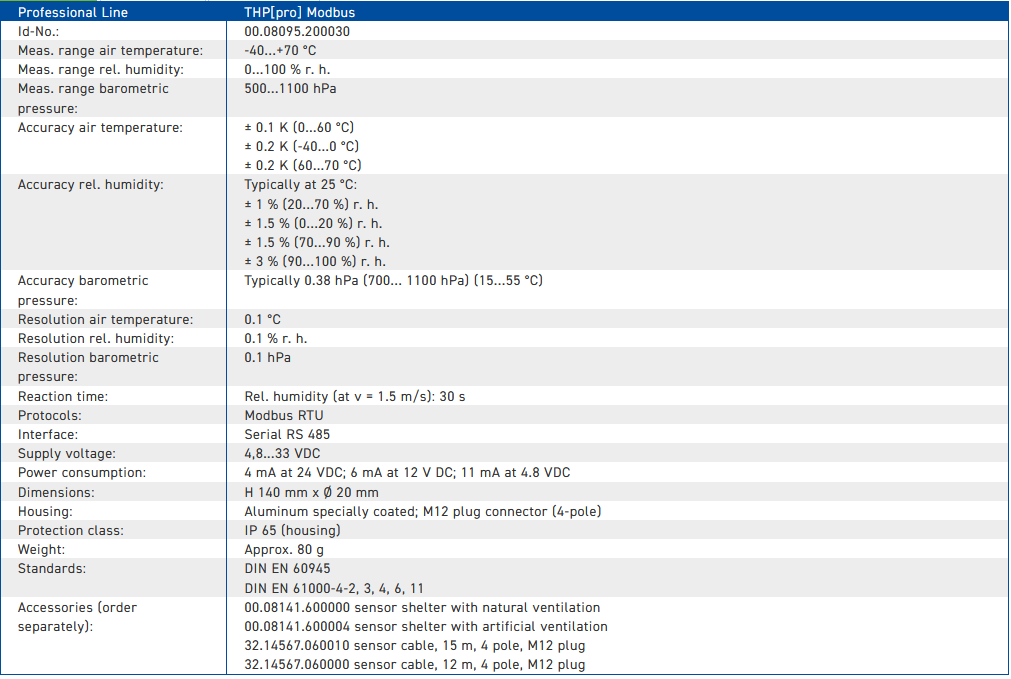1011x679 pixels.
Task: Select the 15 m sensor cable line
Action: [x=415, y=645]
